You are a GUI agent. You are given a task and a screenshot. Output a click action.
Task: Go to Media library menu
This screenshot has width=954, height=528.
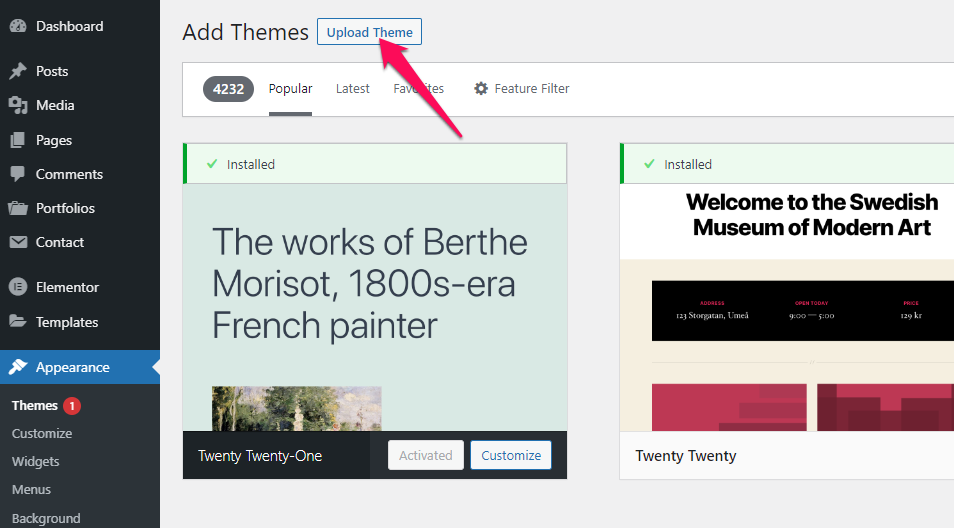(x=80, y=105)
